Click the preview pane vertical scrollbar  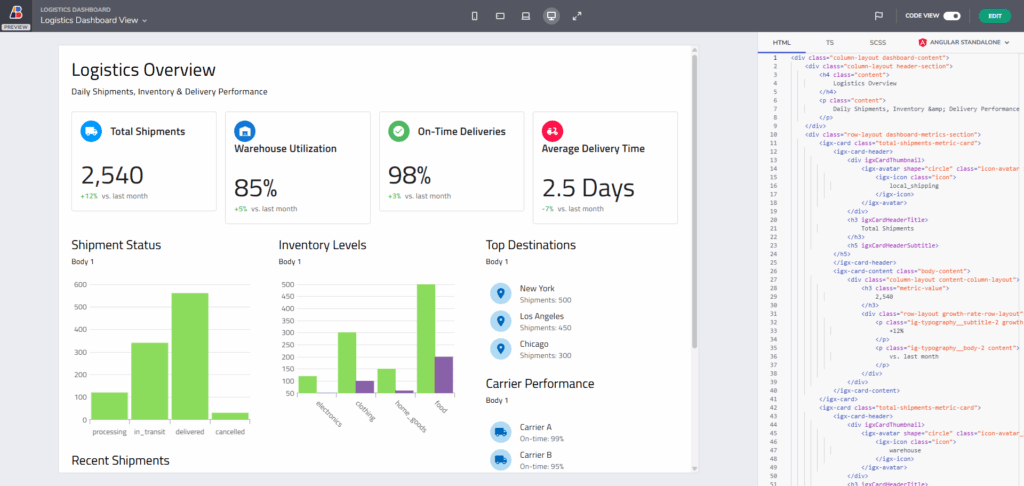(x=694, y=200)
